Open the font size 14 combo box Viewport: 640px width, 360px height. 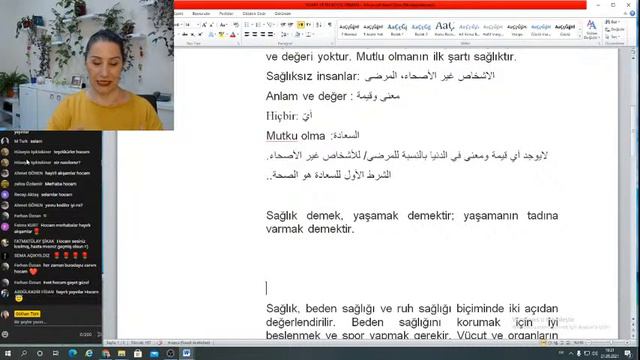pos(192,25)
